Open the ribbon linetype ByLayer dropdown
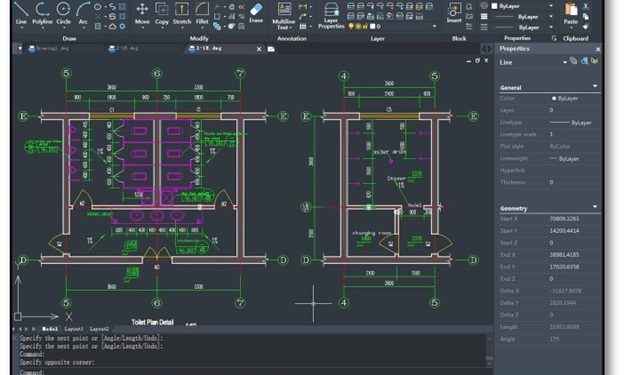 click(551, 17)
